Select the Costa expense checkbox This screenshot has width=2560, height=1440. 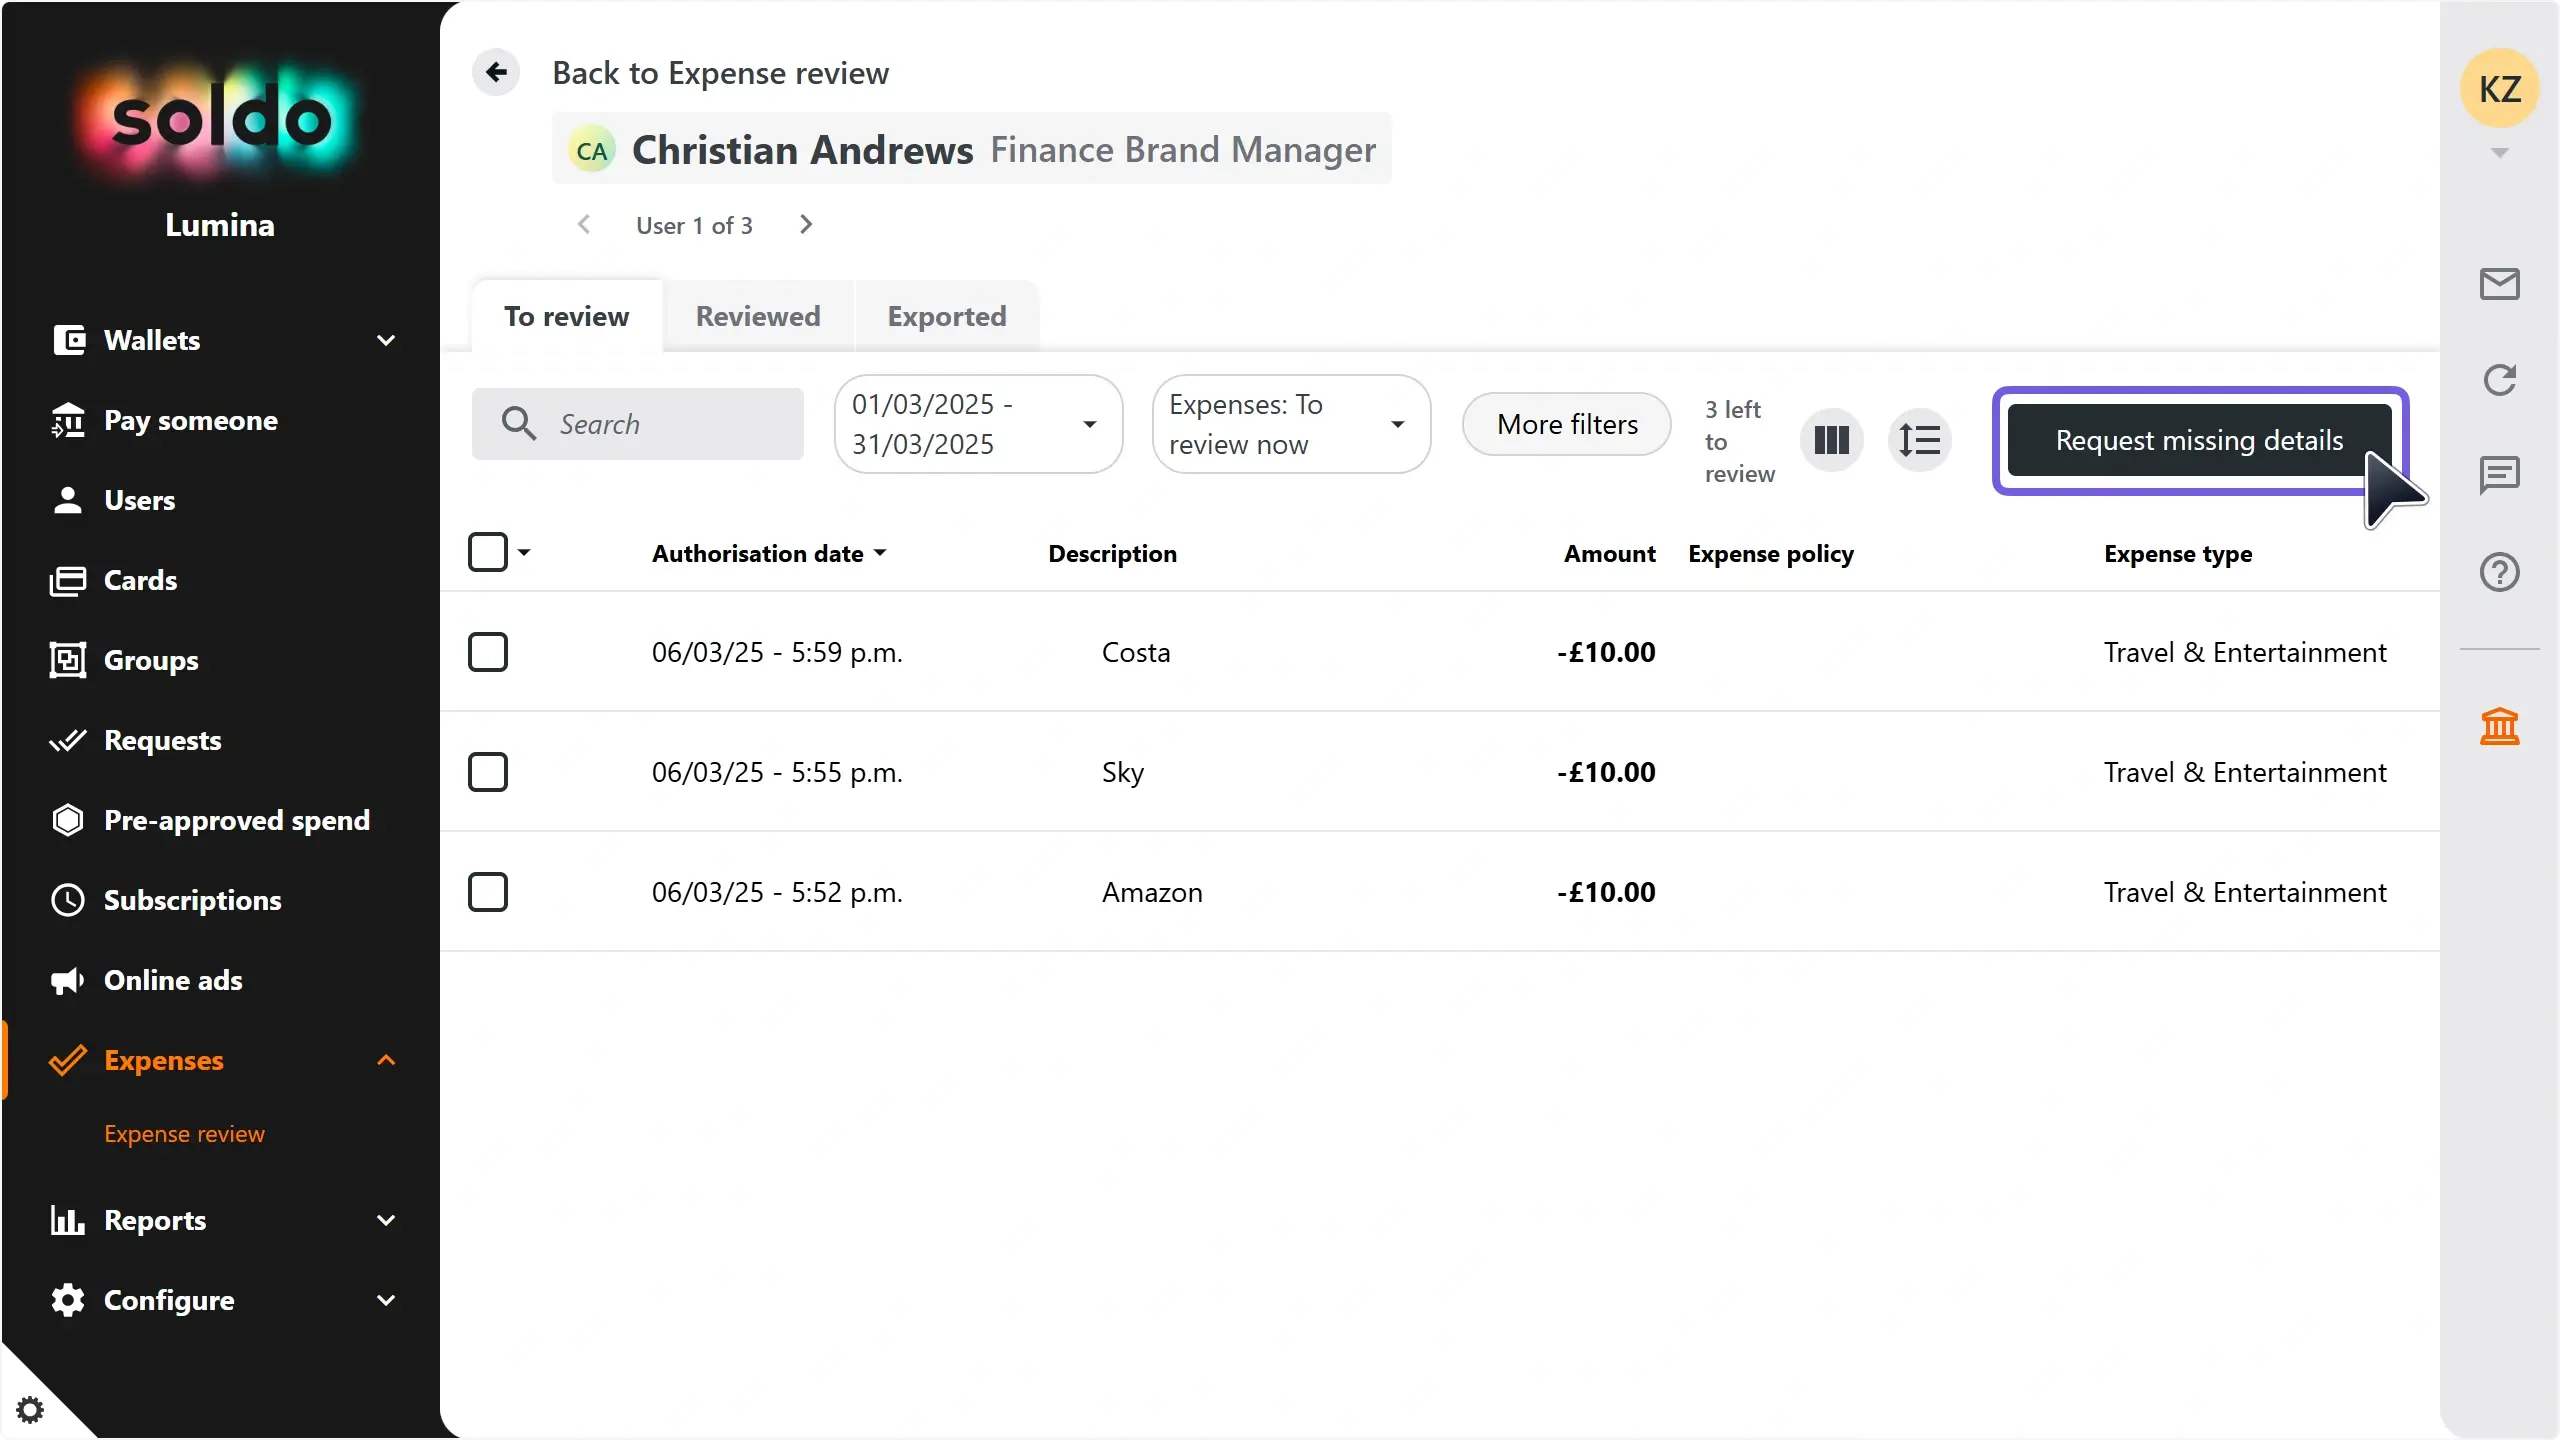(488, 652)
